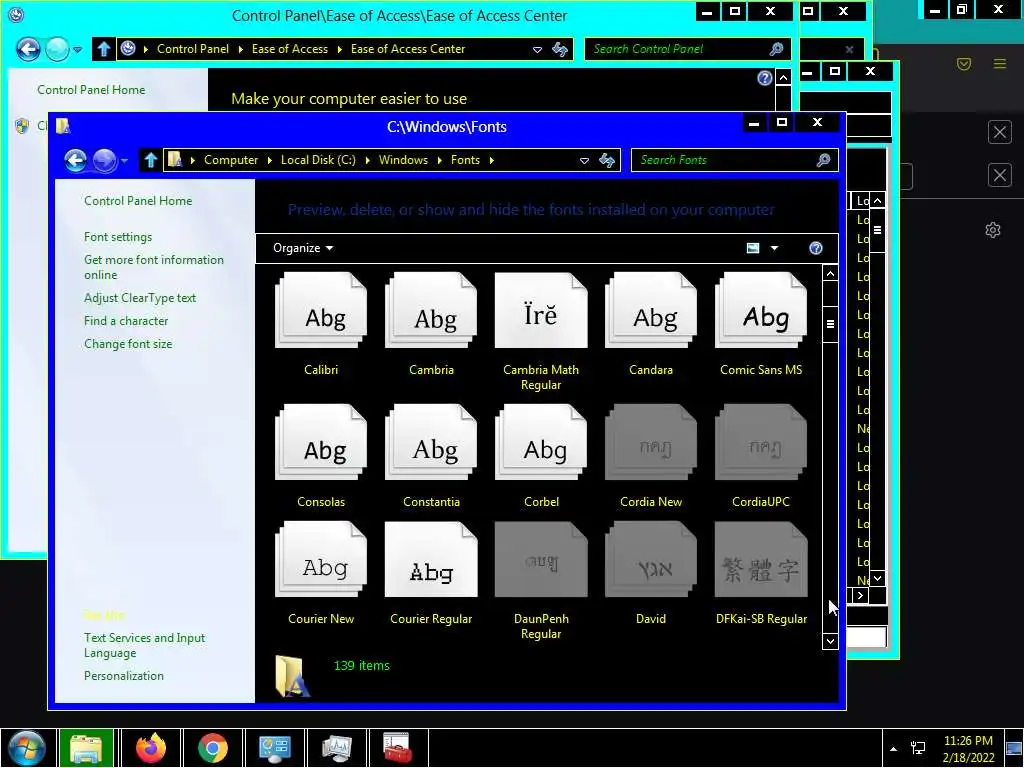The width and height of the screenshot is (1024, 768).
Task: Click Ease of Access Center breadcrumb
Action: tap(408, 49)
